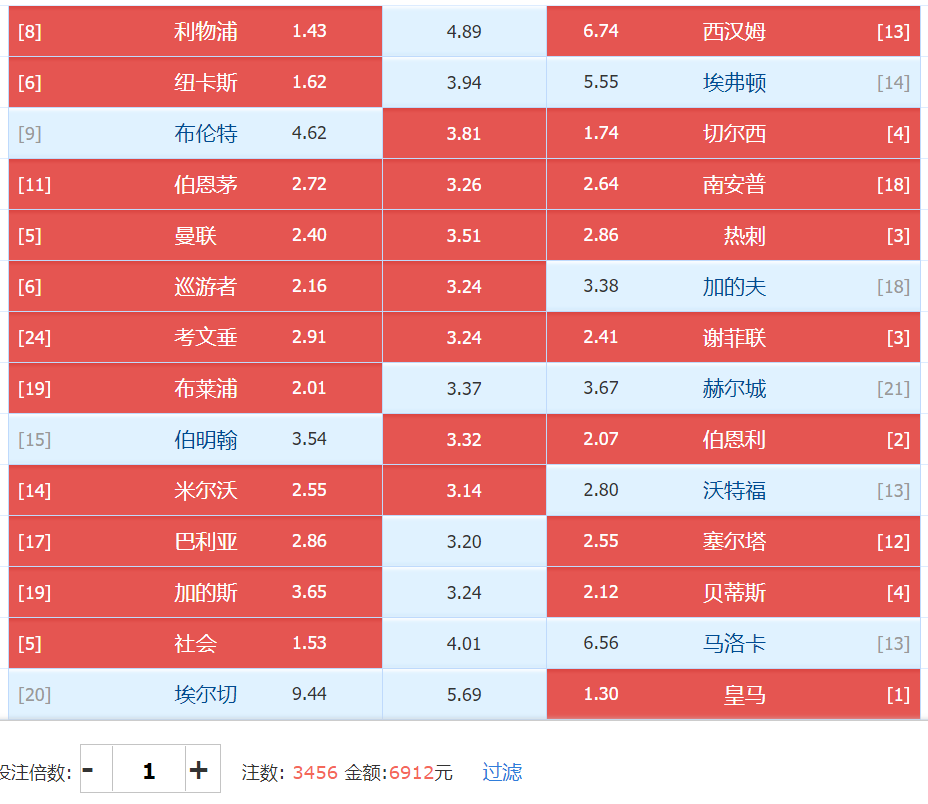This screenshot has height=804, width=928.
Task: Toggle the 3.24 draw in 巡游者 row
Action: click(x=464, y=286)
